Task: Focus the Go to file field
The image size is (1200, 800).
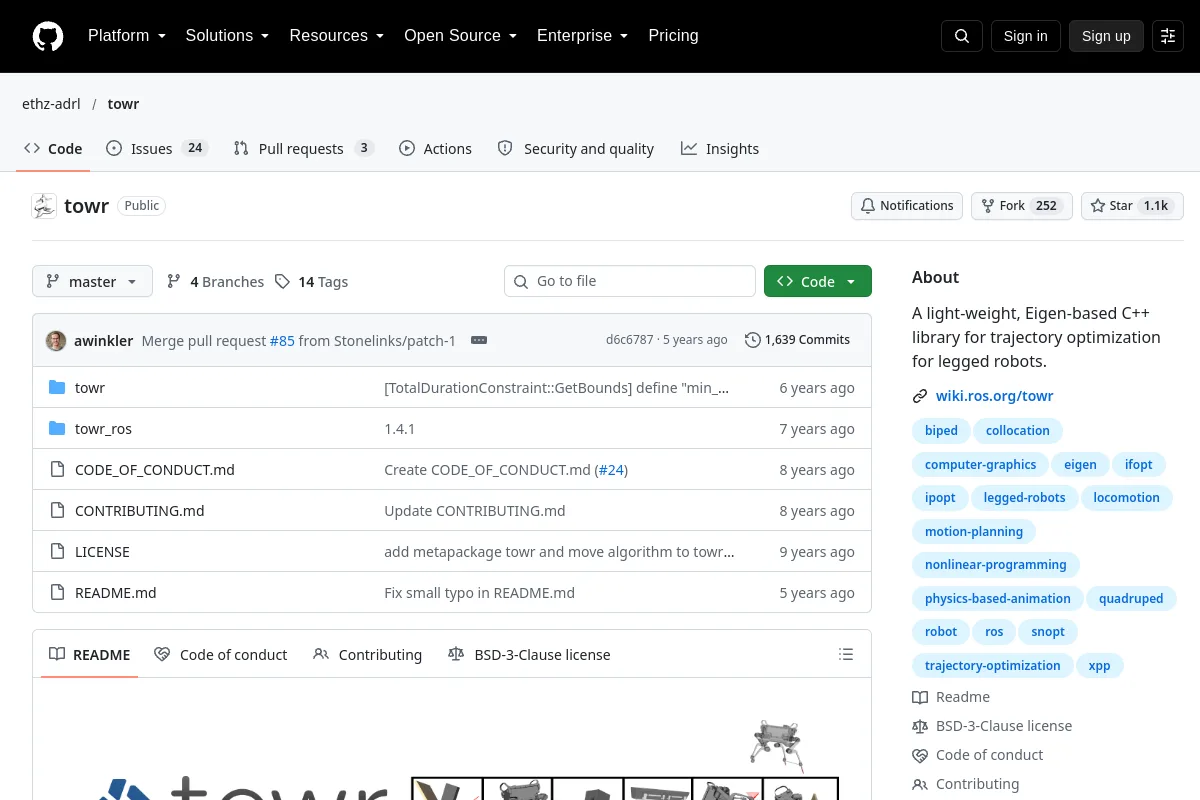Action: pyautogui.click(x=630, y=282)
